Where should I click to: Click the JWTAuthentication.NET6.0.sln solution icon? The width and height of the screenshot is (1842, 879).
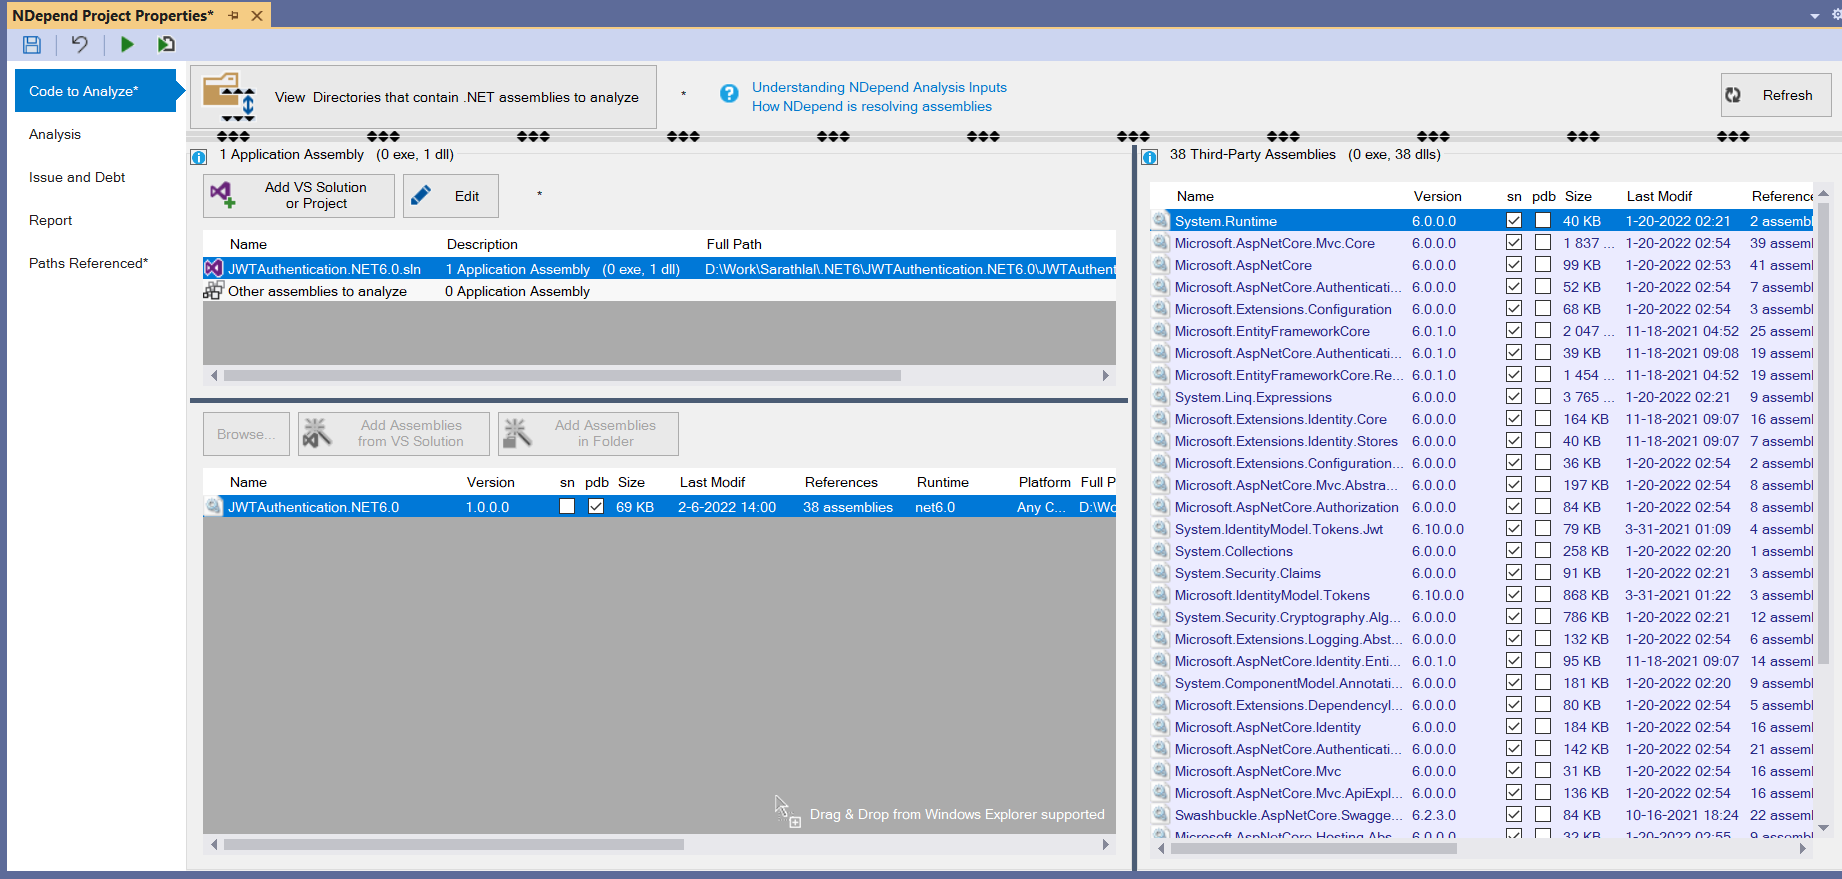coord(213,268)
